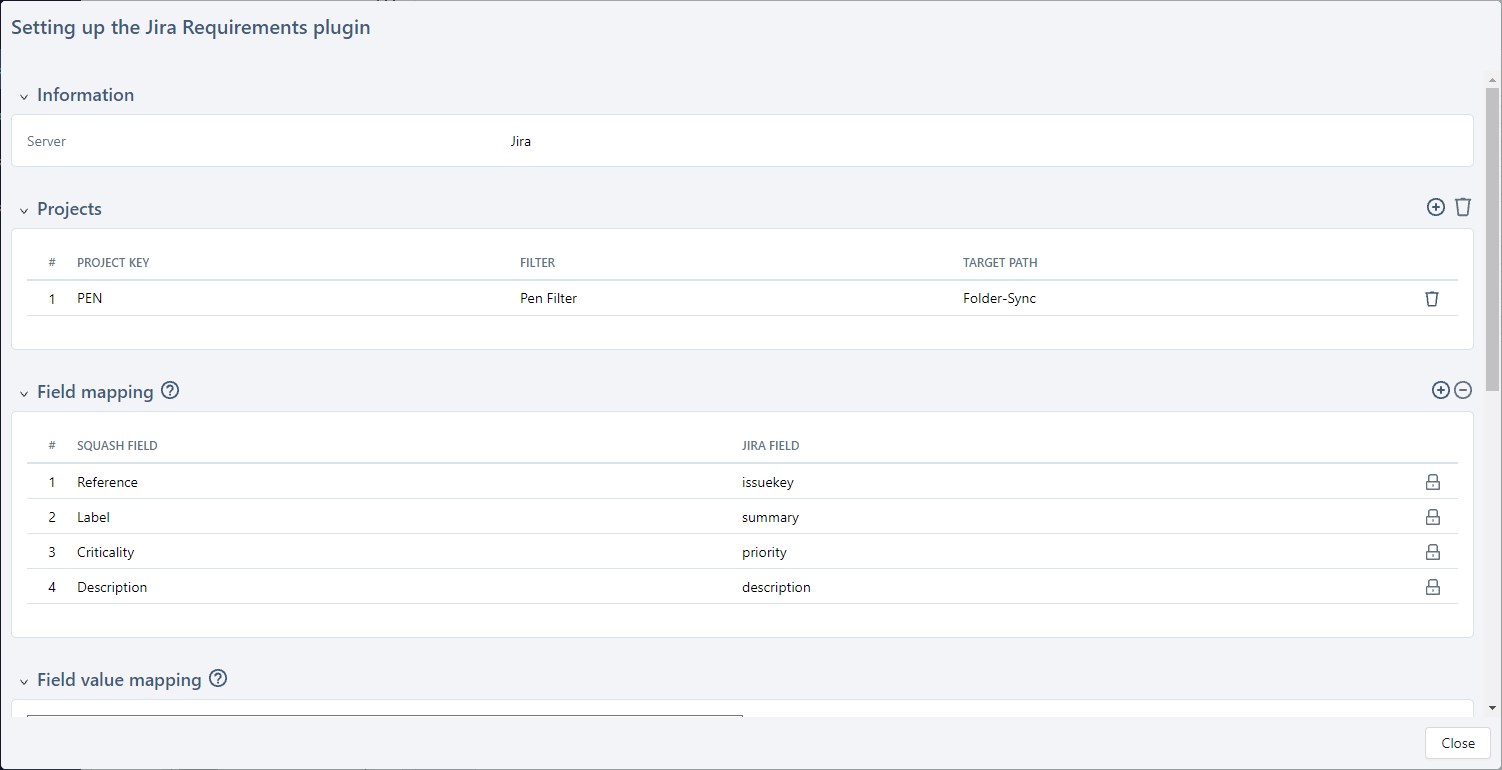
Task: Collapse the Projects section
Action: click(24, 210)
